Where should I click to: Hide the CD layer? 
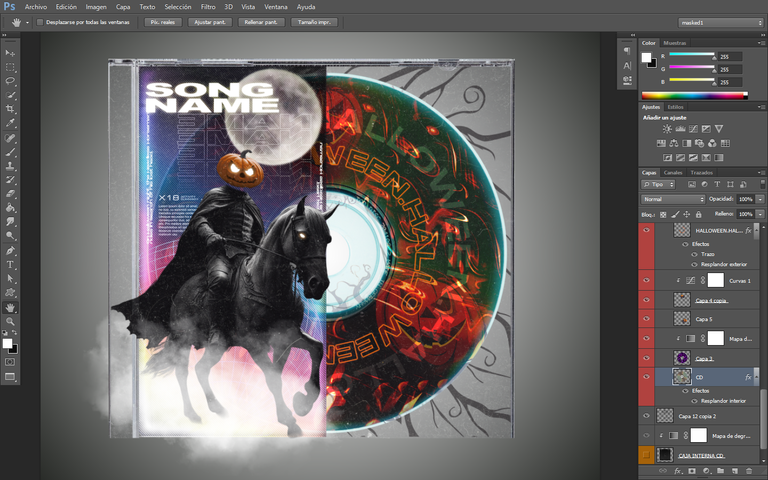(x=647, y=377)
